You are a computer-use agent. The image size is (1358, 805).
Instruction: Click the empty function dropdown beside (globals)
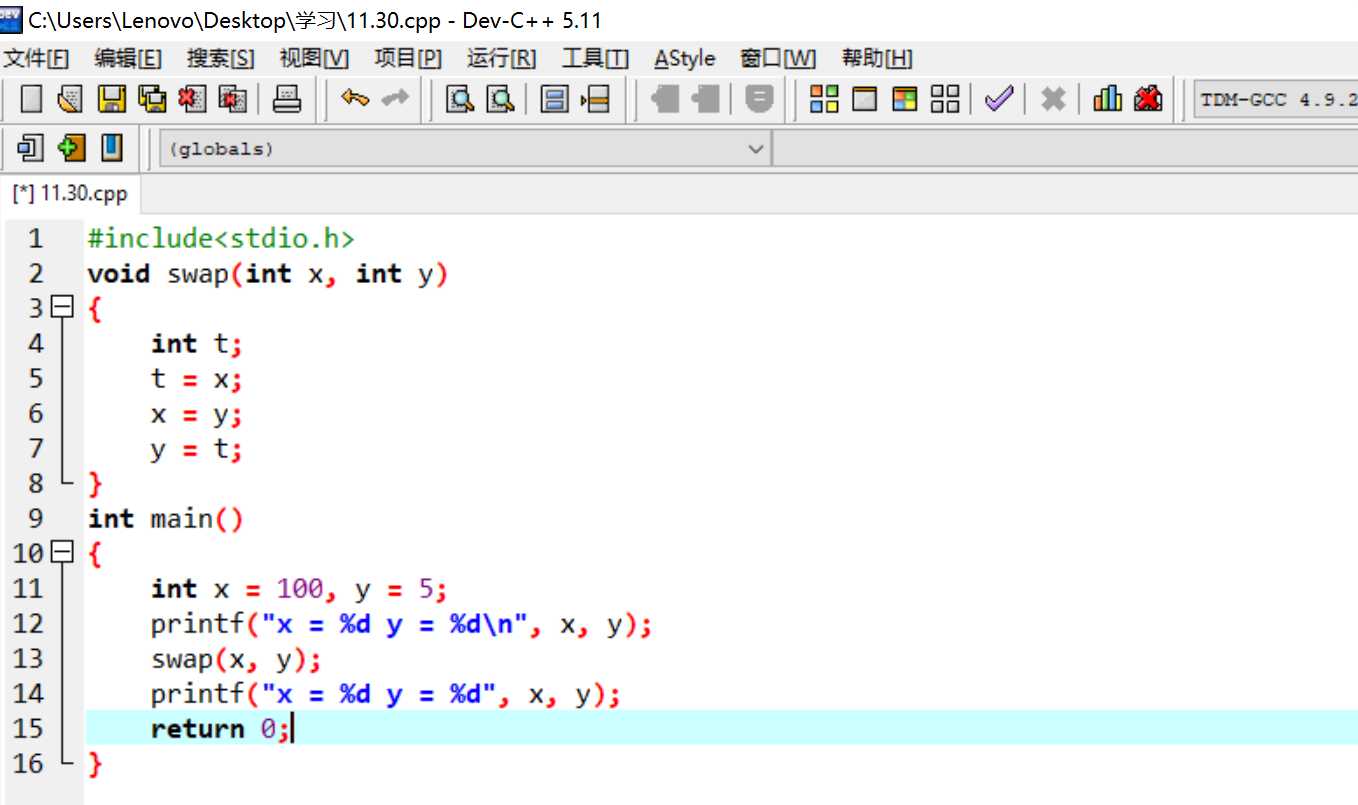(1065, 149)
